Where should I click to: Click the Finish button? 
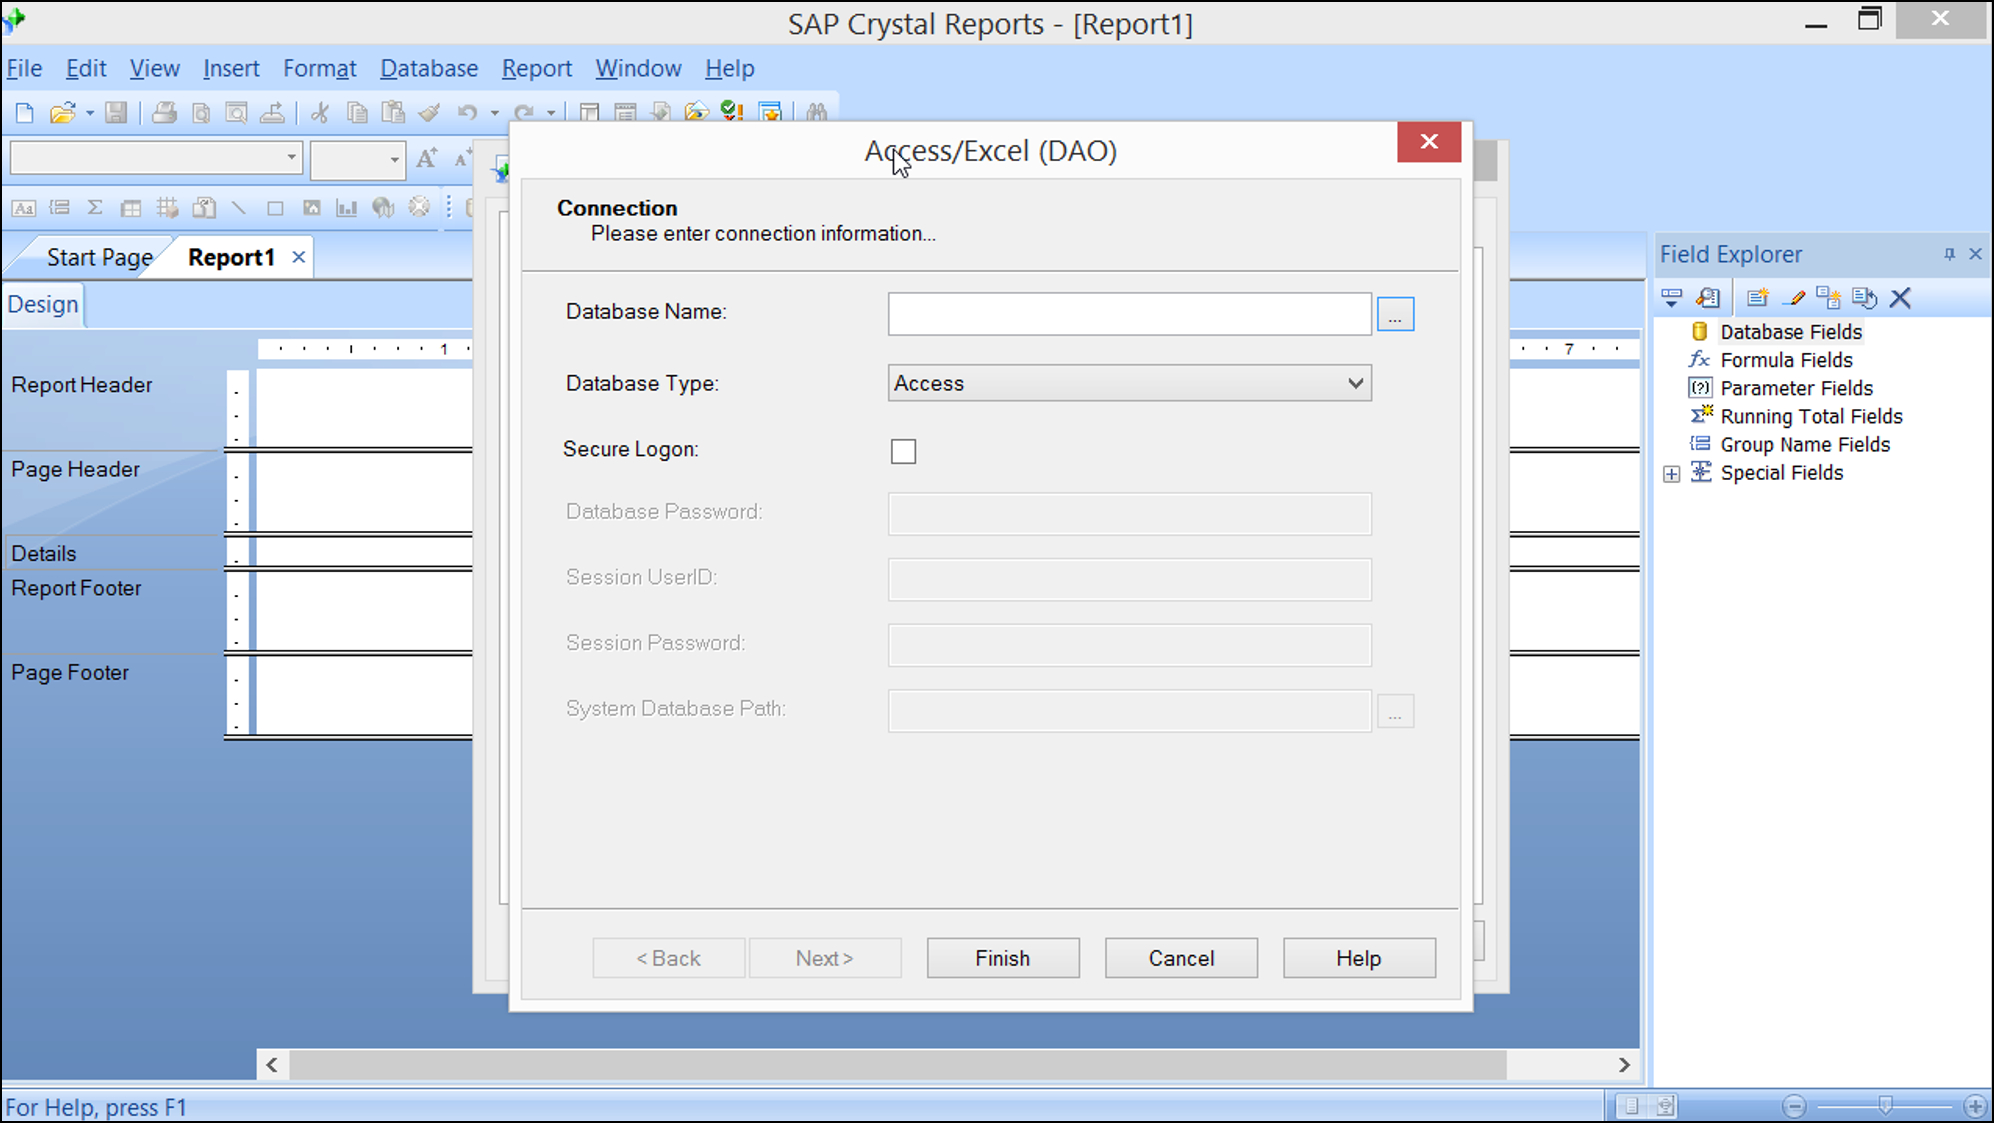pos(1002,957)
